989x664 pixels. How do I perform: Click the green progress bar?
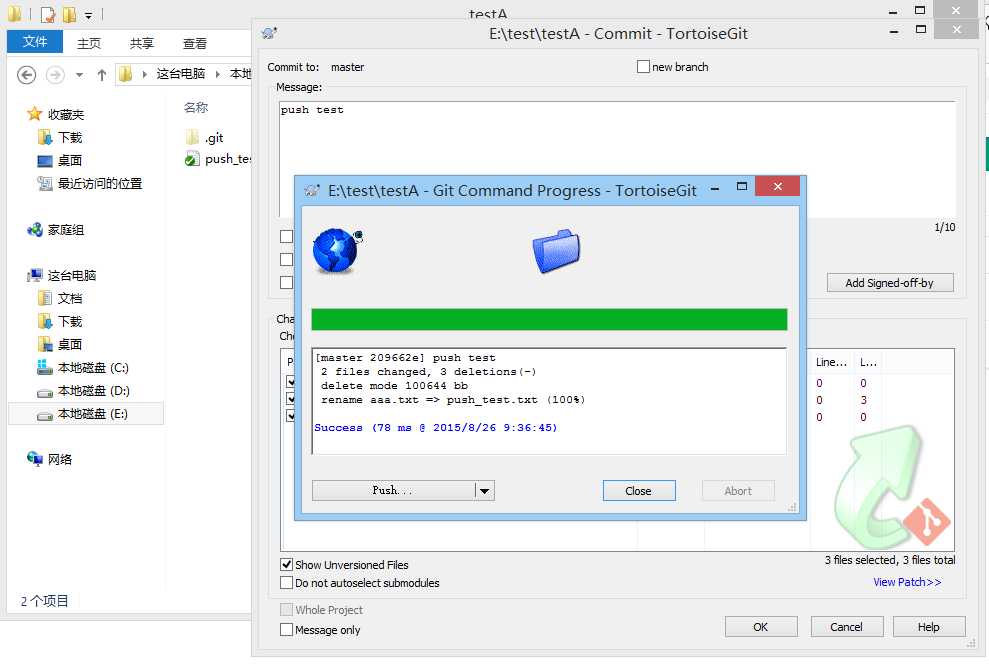coord(549,319)
